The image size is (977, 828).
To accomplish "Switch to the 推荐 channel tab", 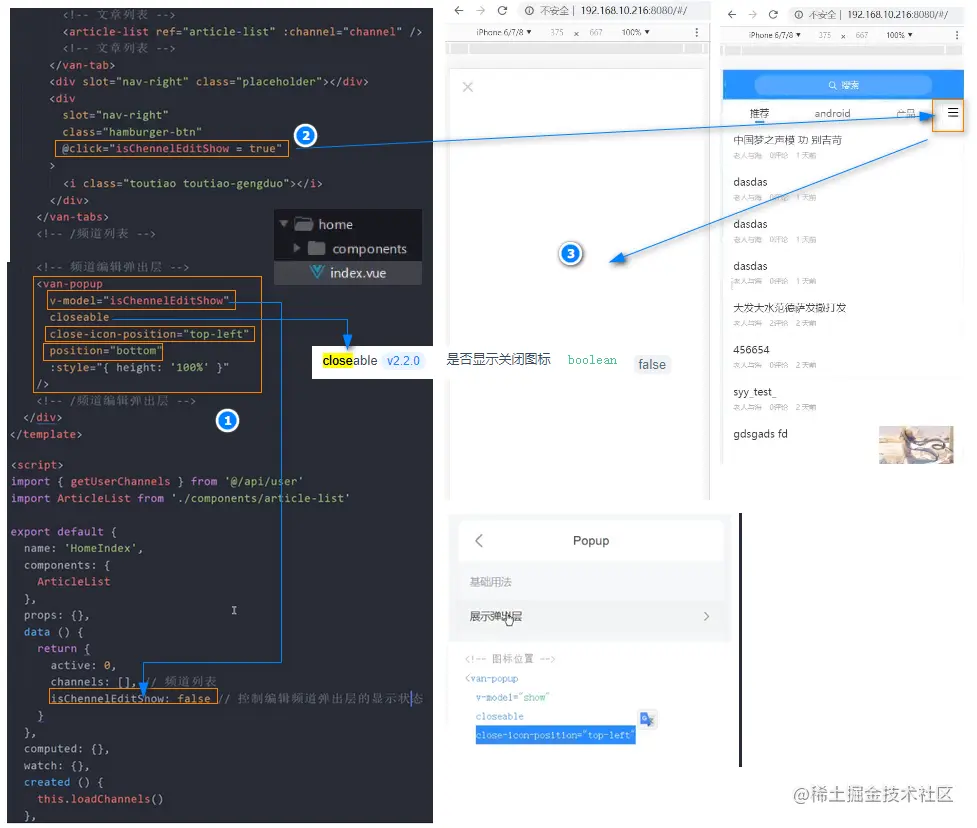I will pos(759,113).
